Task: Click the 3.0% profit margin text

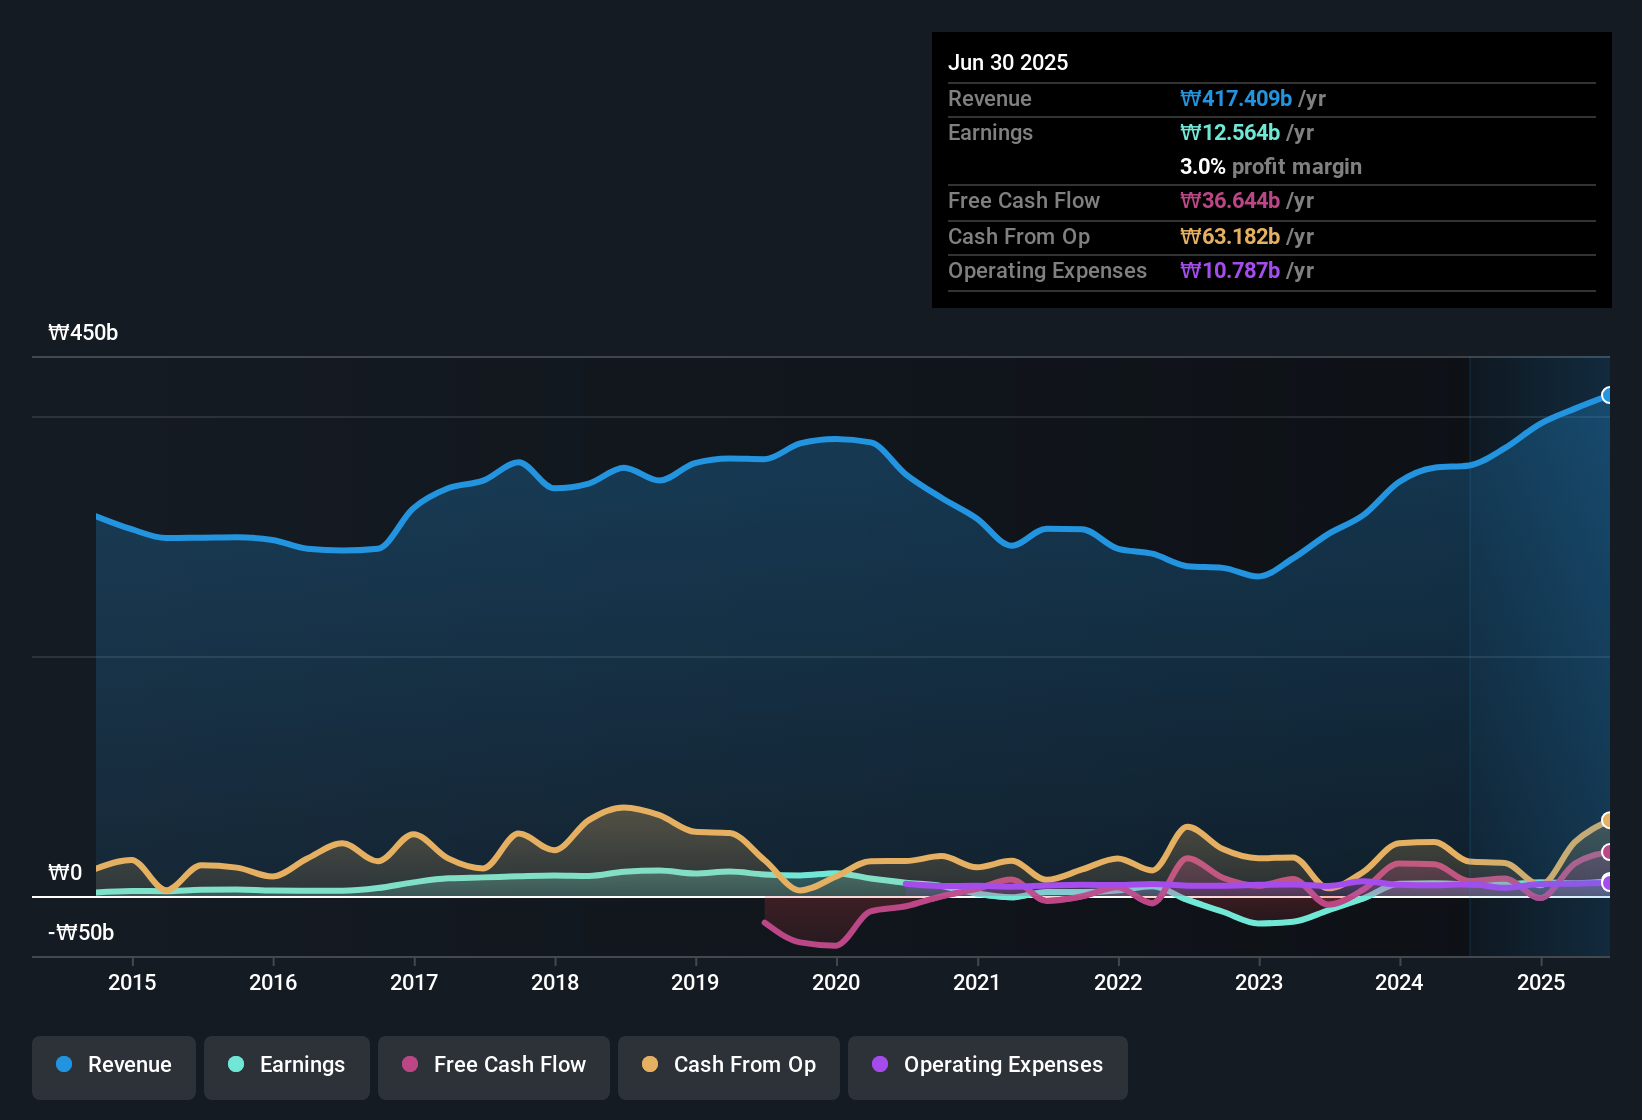Action: click(x=1271, y=167)
